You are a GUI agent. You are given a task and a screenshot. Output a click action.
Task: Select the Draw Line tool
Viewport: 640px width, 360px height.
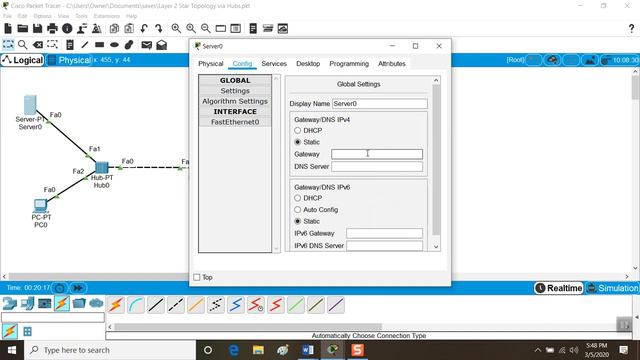[84, 44]
